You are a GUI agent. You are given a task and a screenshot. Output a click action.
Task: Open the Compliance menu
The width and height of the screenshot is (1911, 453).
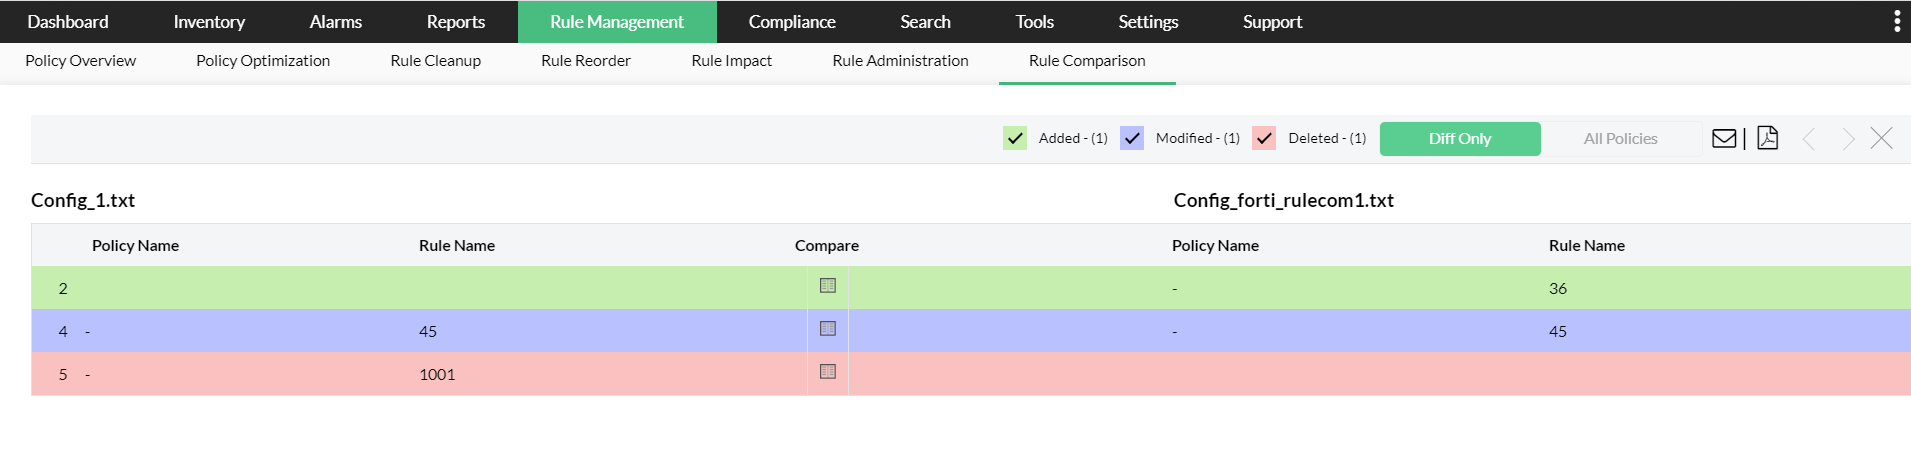[x=791, y=21]
